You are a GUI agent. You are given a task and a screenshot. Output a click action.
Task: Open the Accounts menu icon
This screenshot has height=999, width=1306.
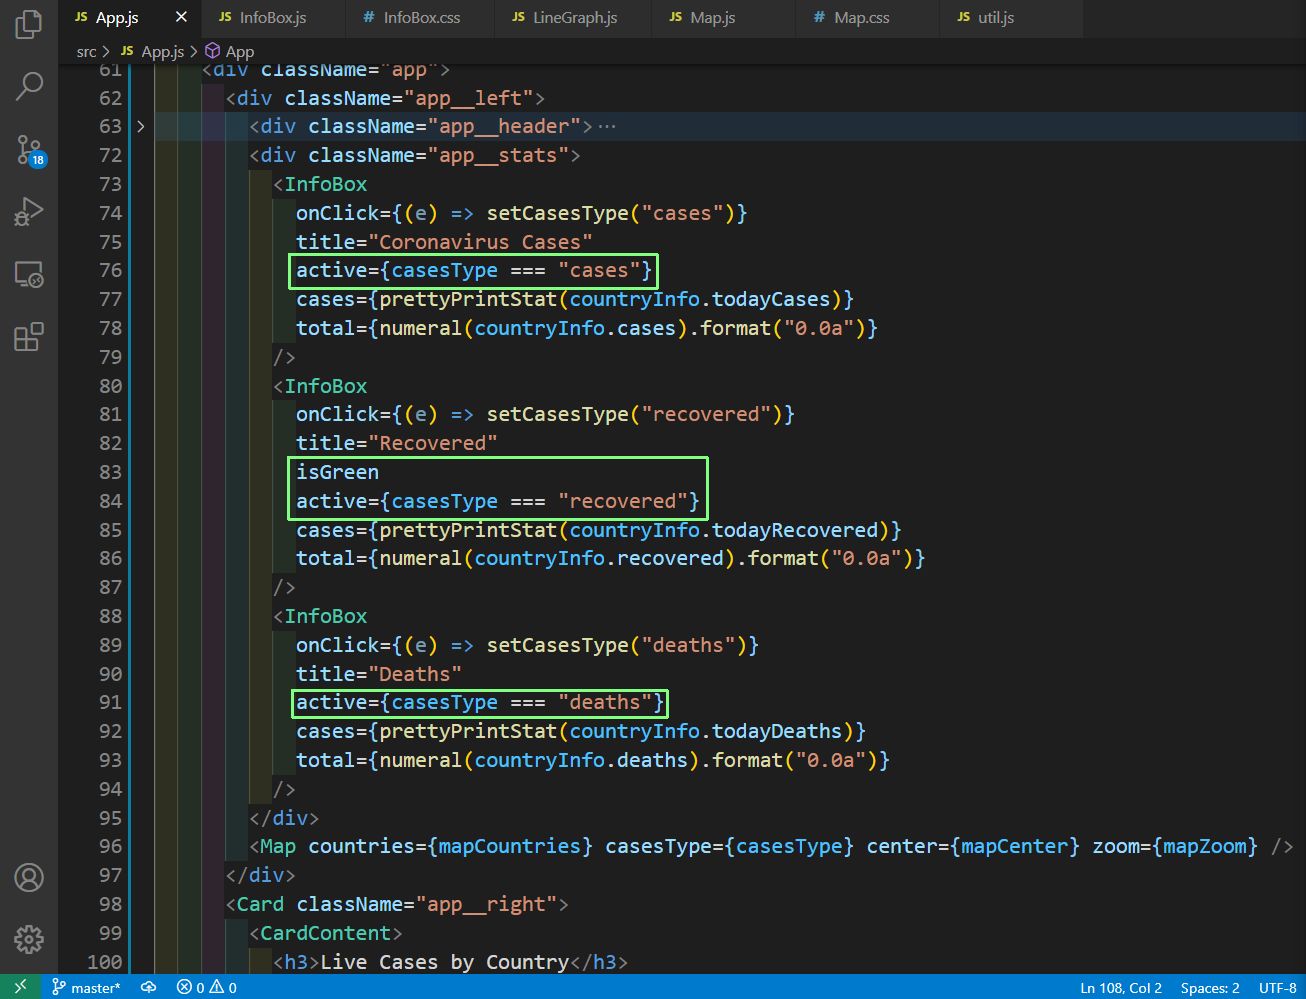click(x=29, y=877)
